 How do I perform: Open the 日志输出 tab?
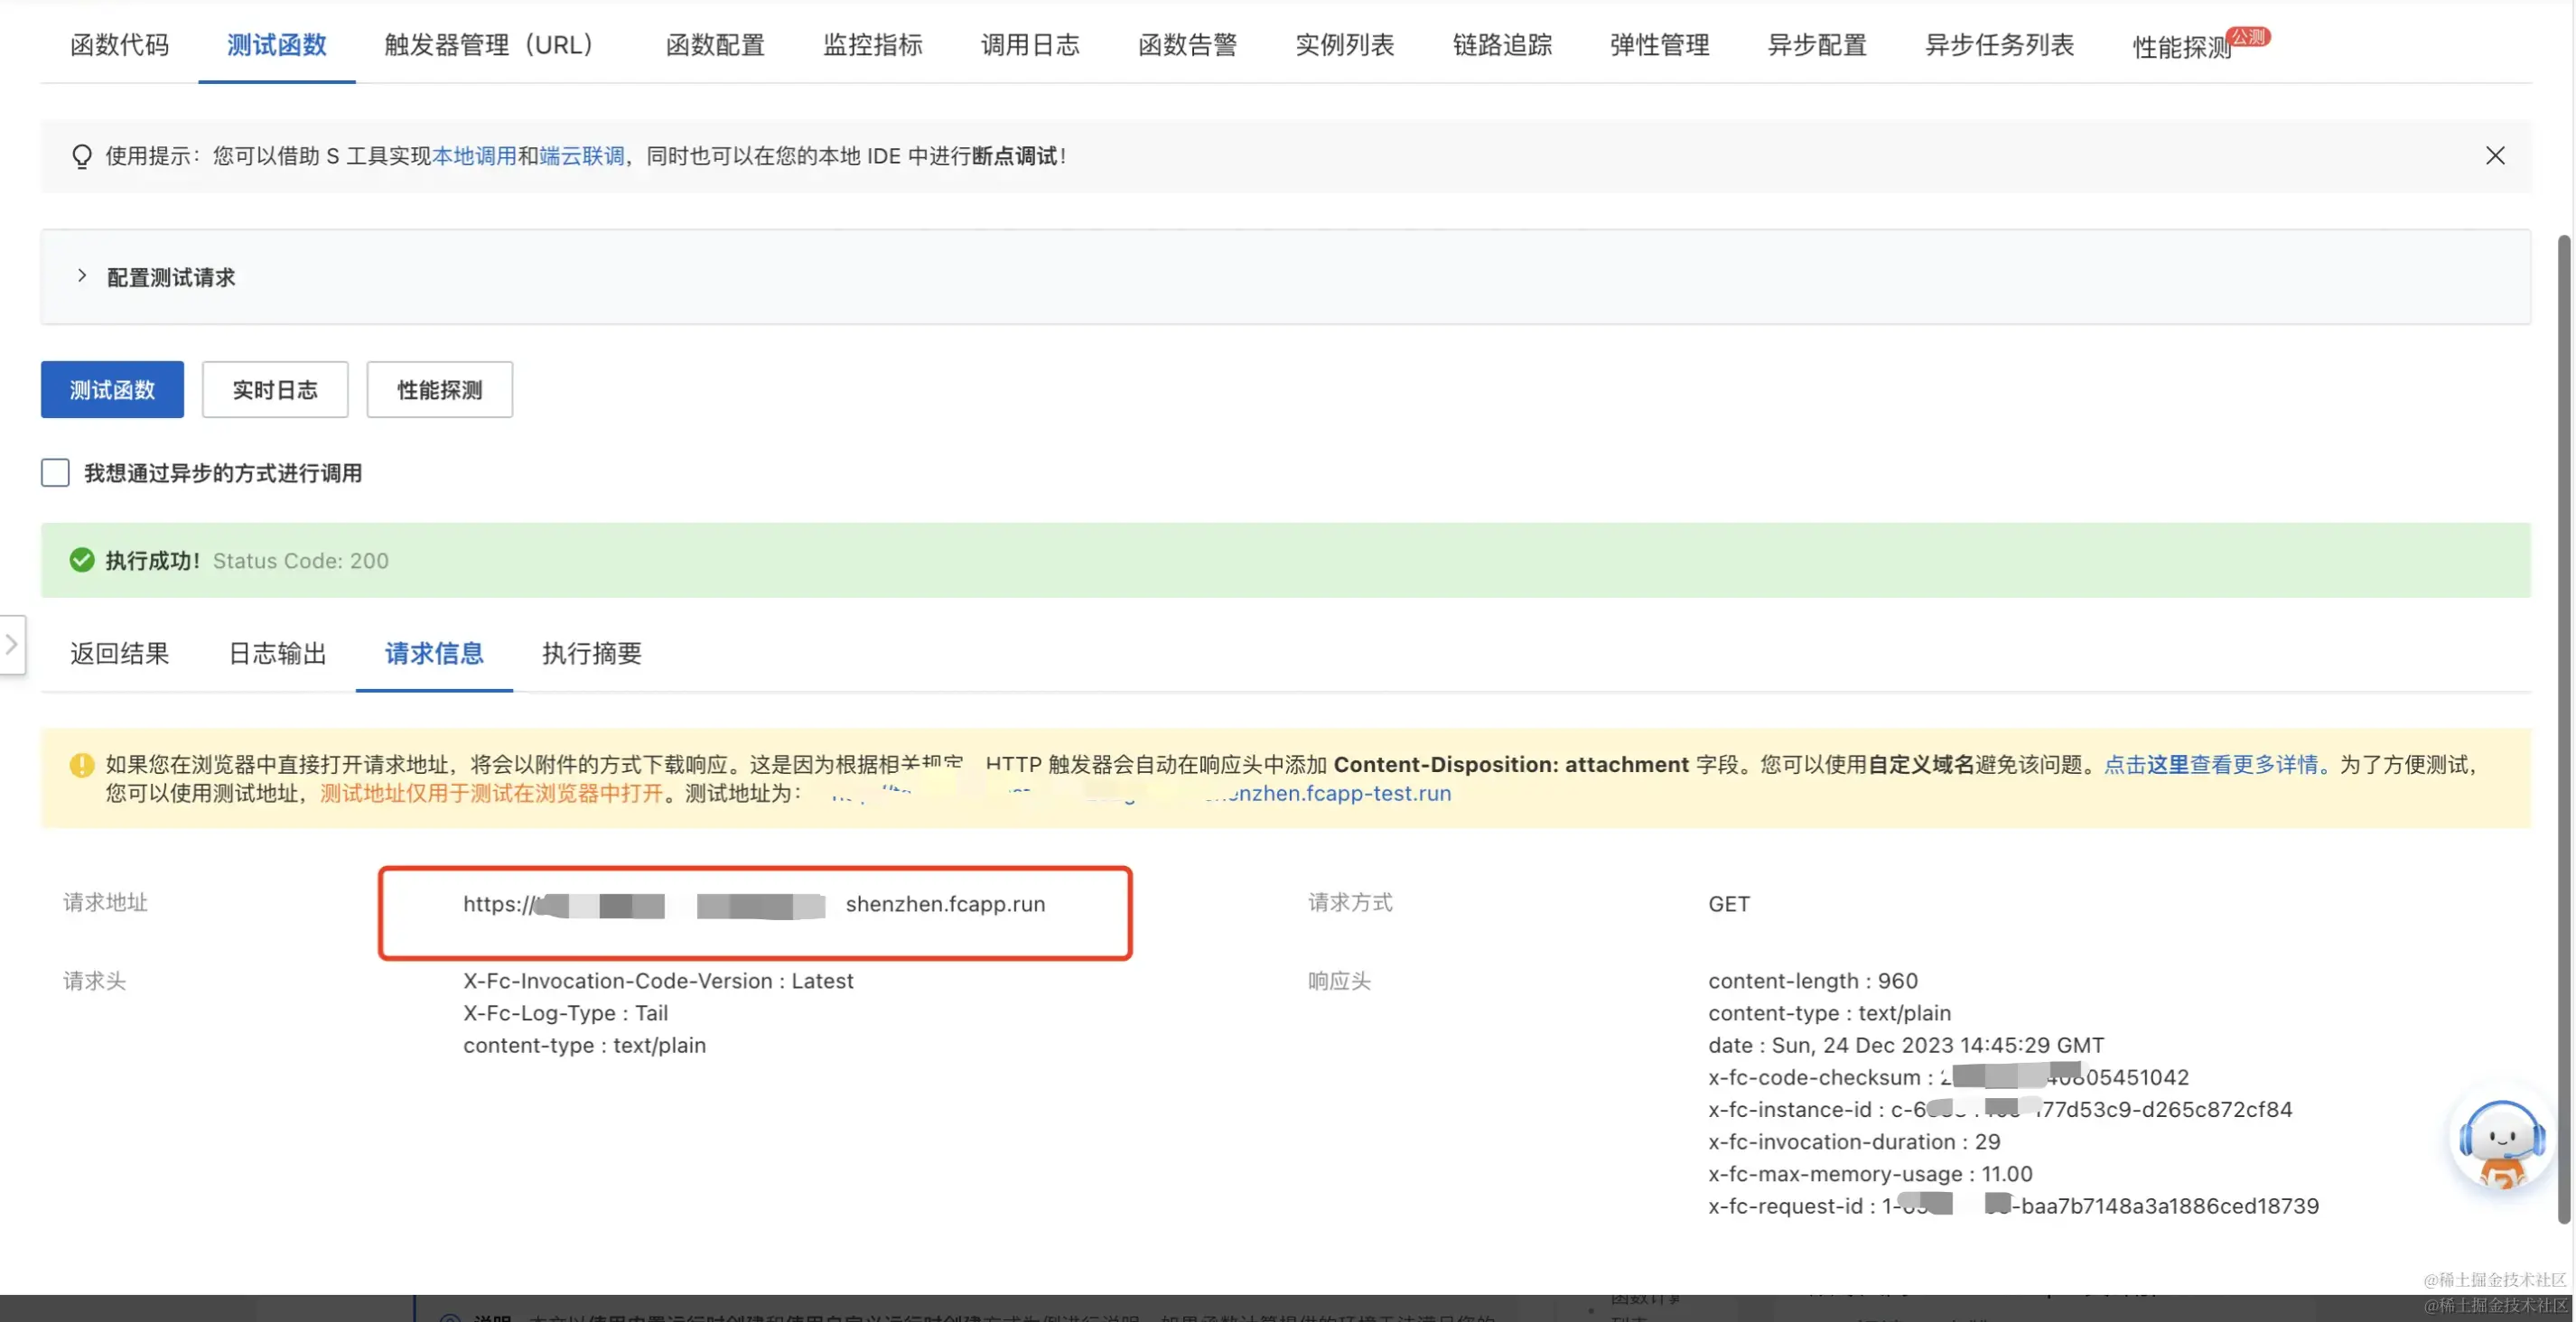click(277, 654)
